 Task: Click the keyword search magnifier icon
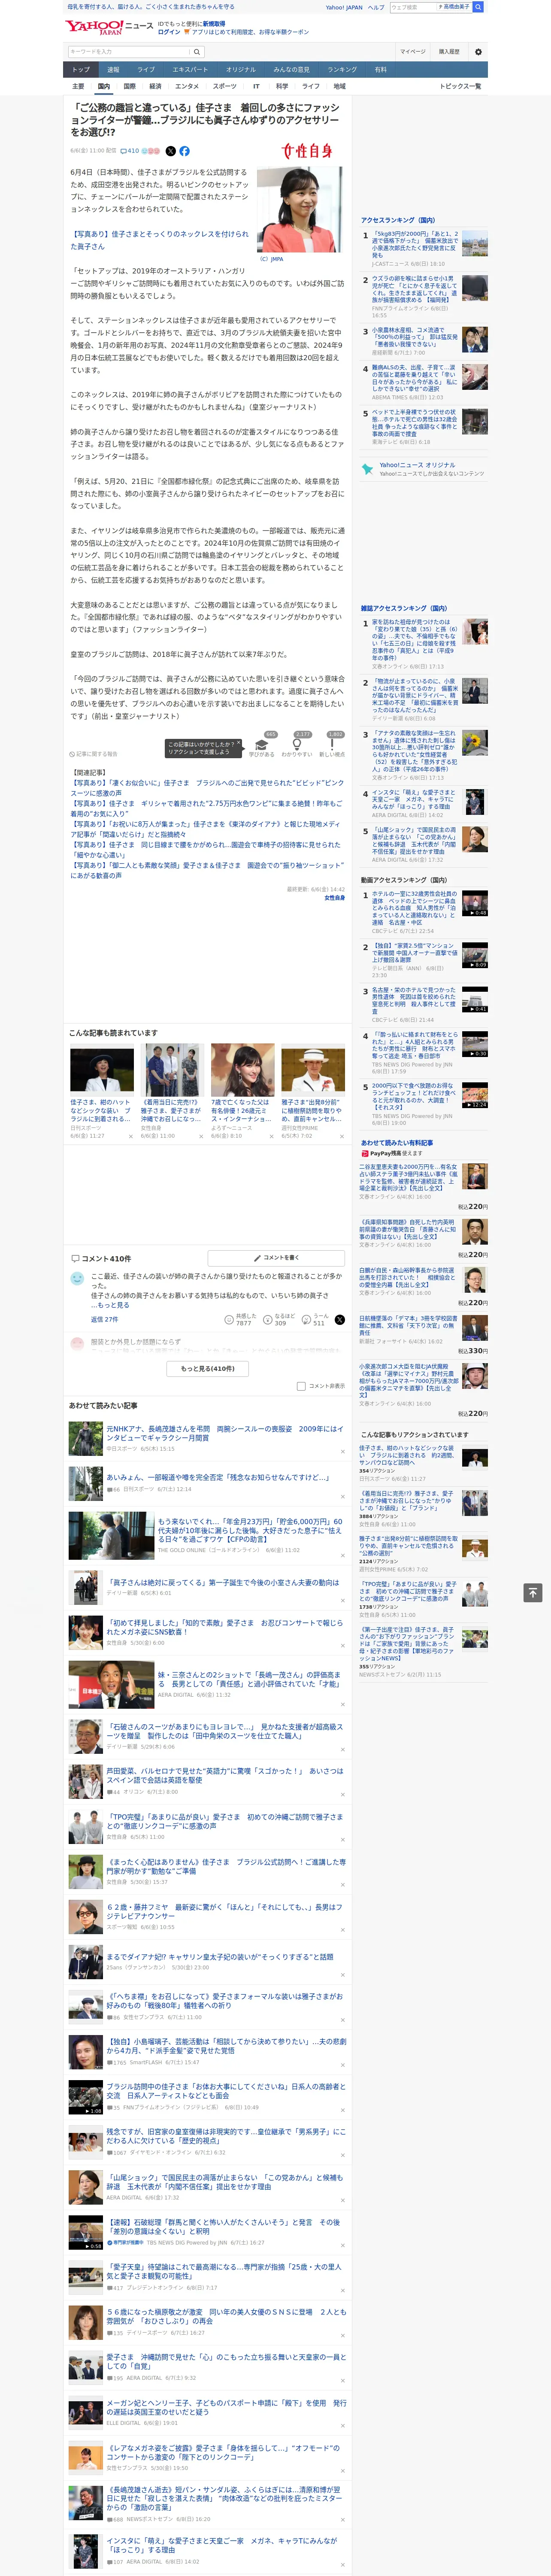click(196, 51)
